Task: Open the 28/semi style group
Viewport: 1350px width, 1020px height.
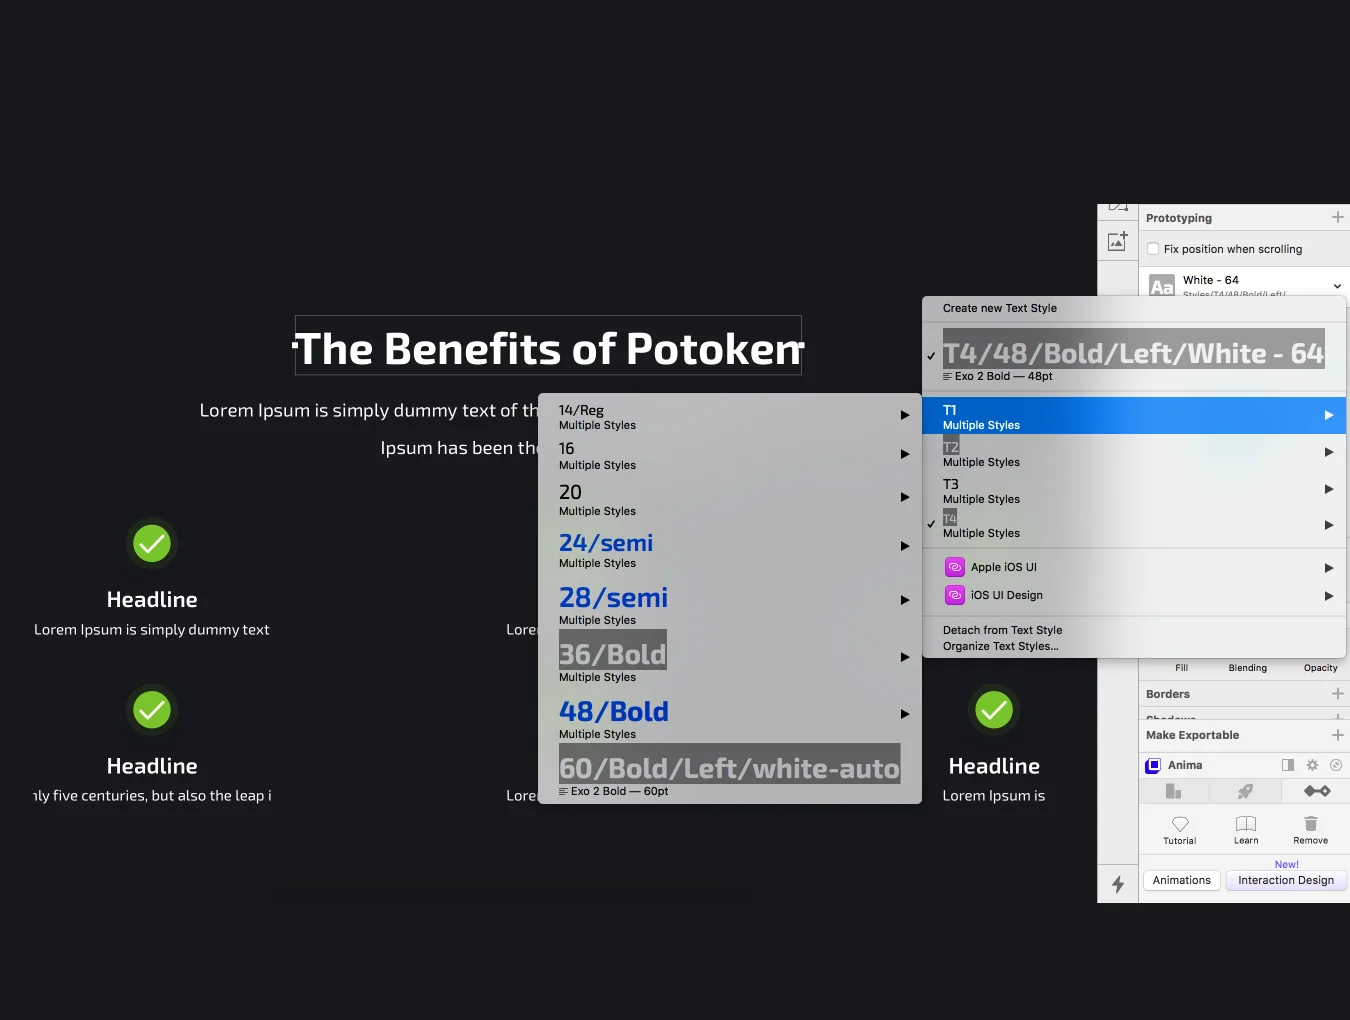Action: coord(730,604)
